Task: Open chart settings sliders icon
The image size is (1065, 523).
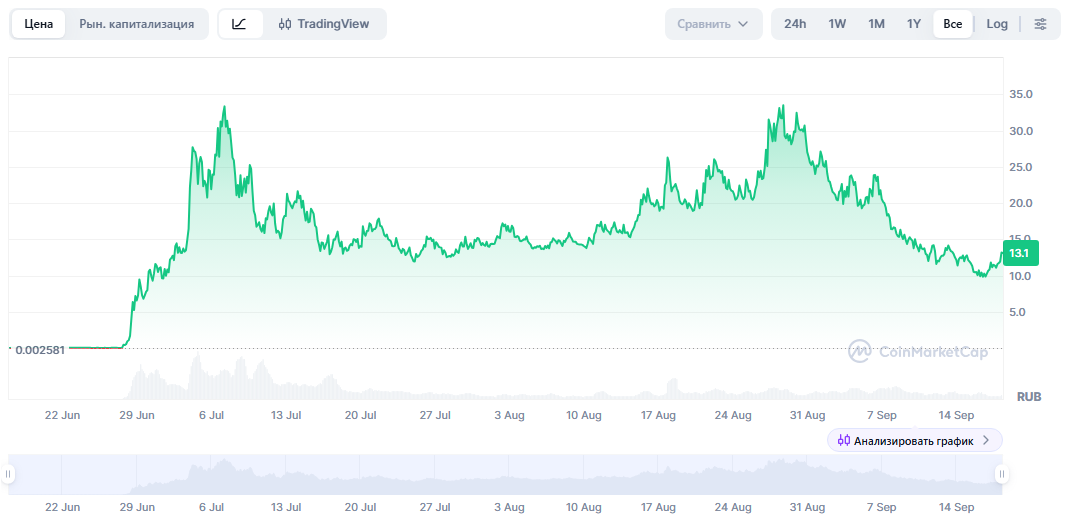Action: (1040, 24)
